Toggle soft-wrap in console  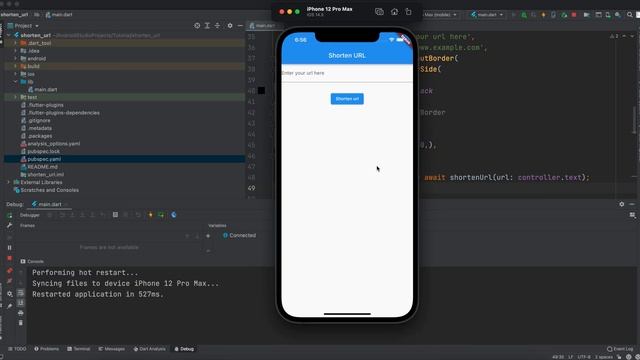click(21, 293)
